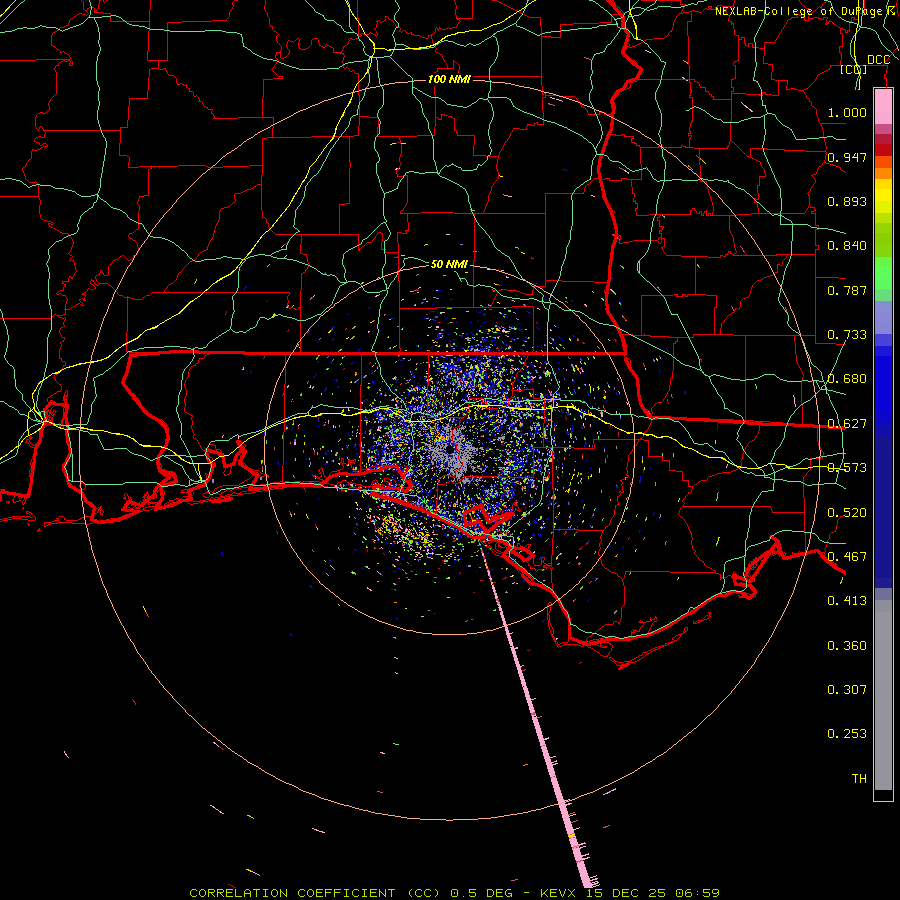
Task: Click the 0.307 legend value
Action: click(847, 690)
